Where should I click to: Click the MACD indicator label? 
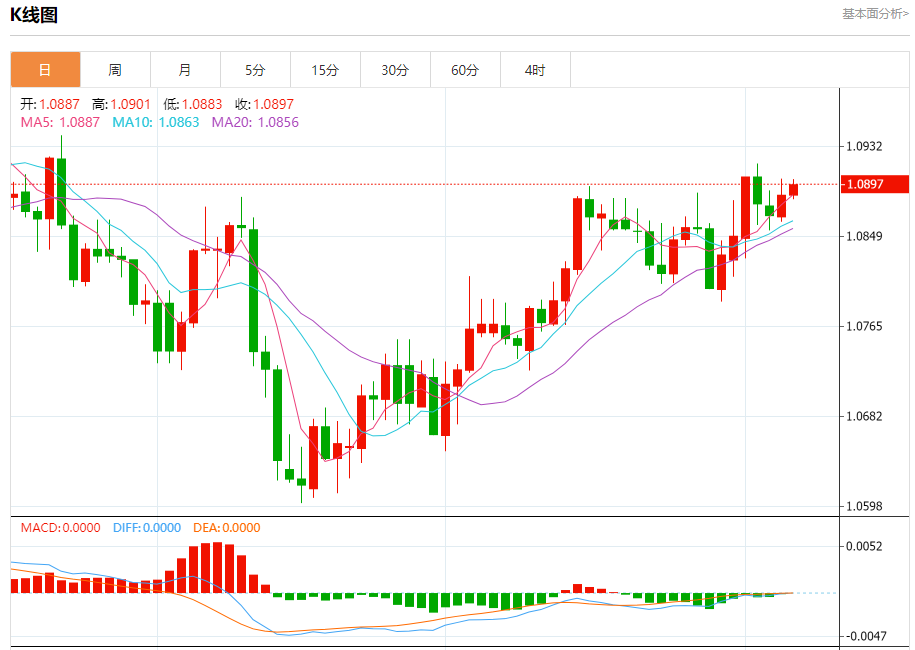(x=60, y=528)
